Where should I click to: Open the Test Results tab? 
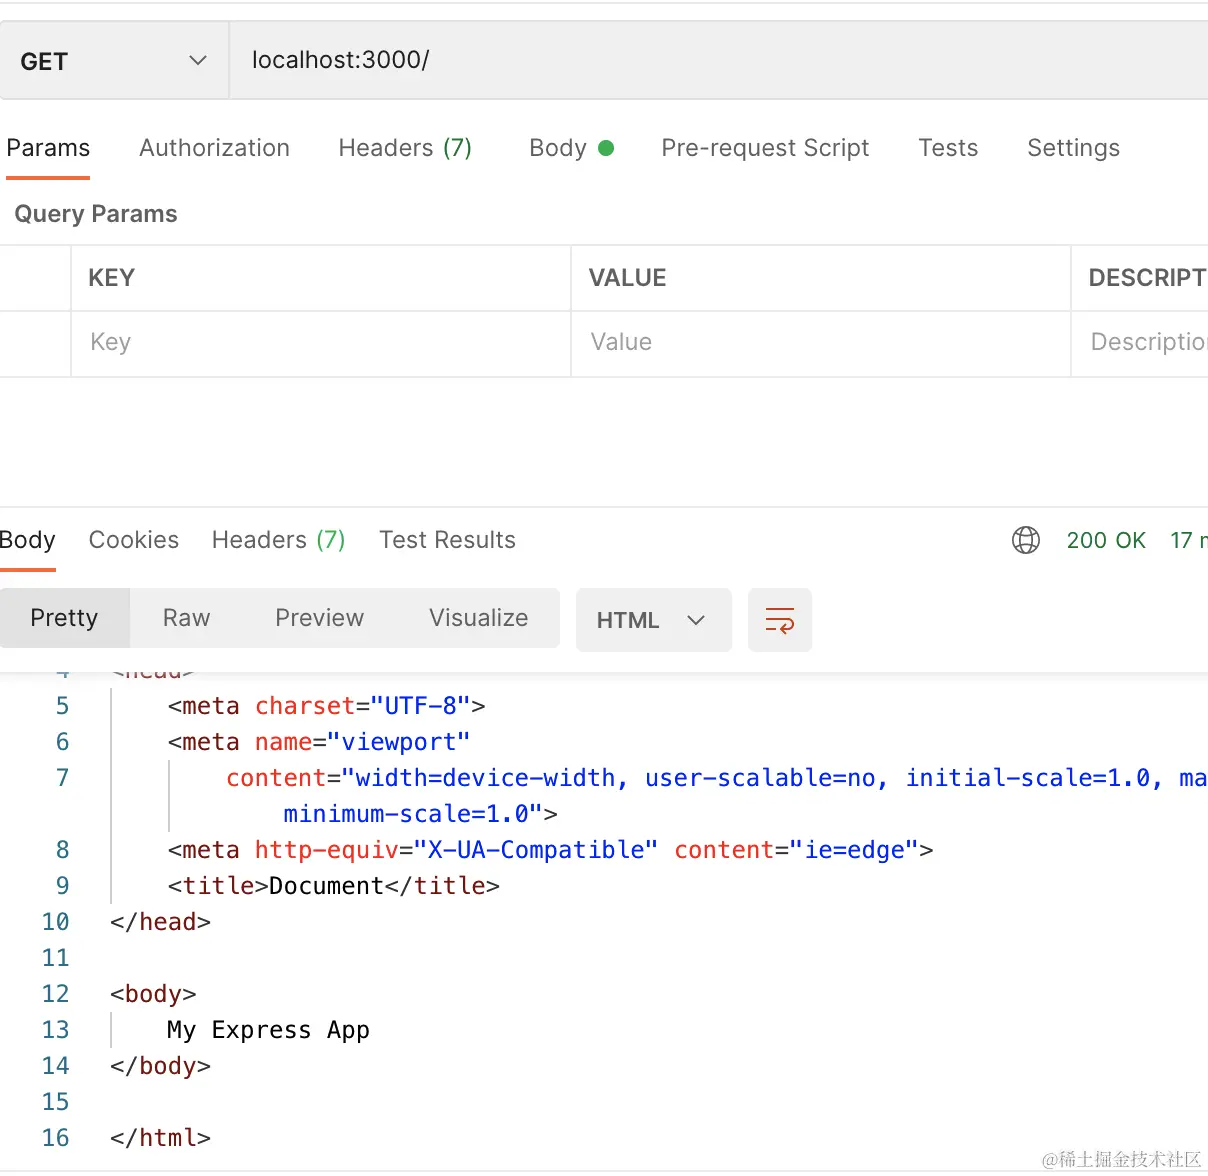[x=447, y=540]
